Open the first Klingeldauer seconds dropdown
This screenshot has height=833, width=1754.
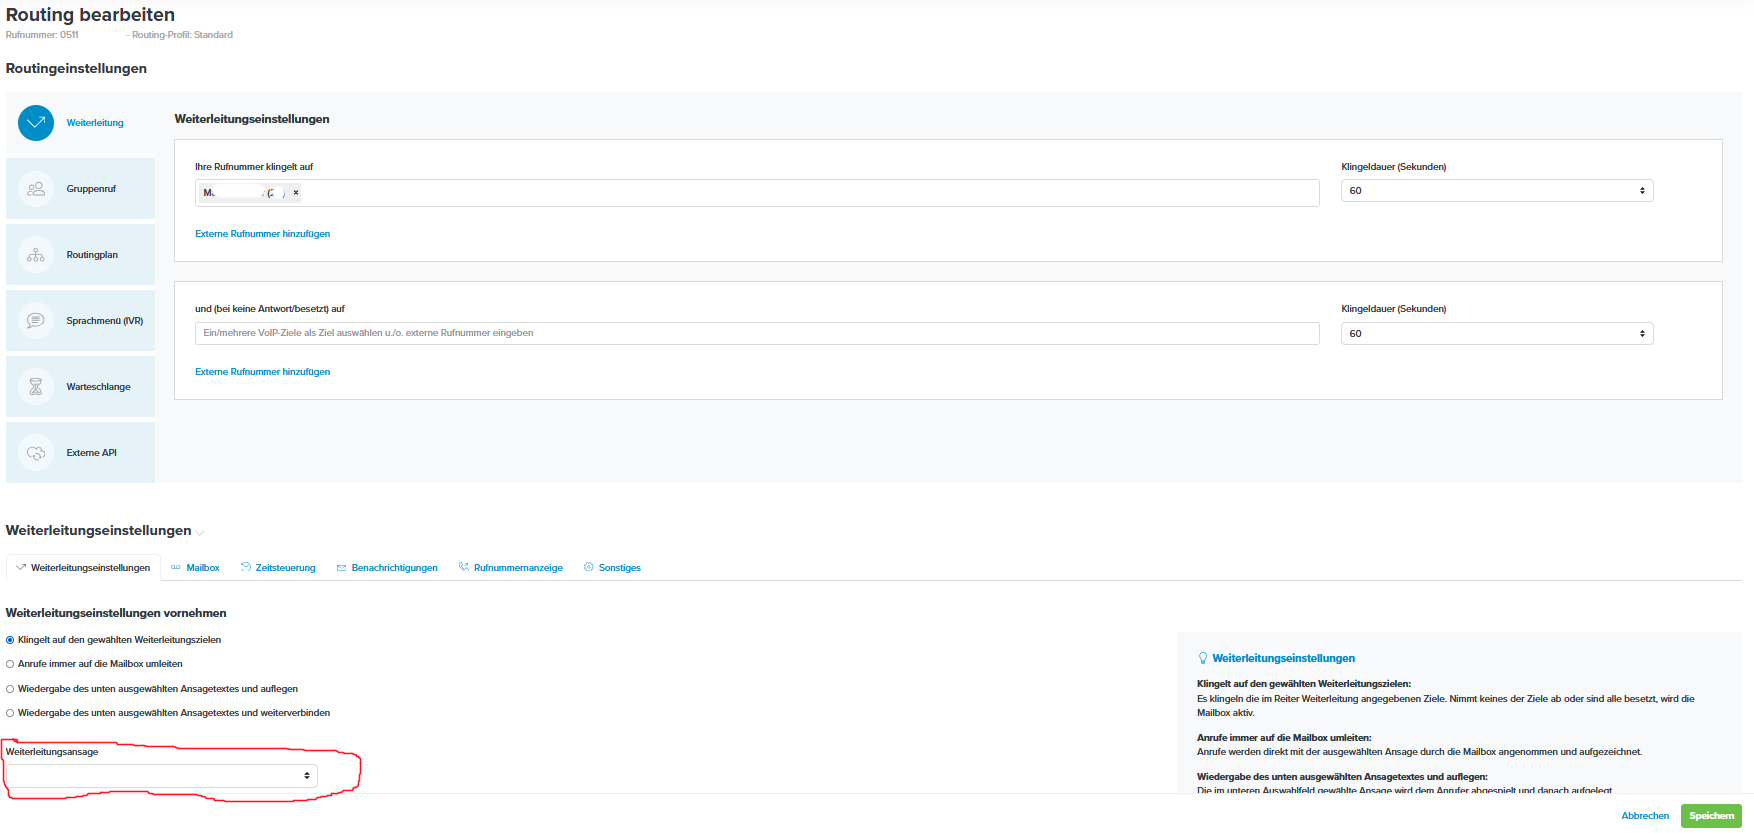pos(1496,191)
